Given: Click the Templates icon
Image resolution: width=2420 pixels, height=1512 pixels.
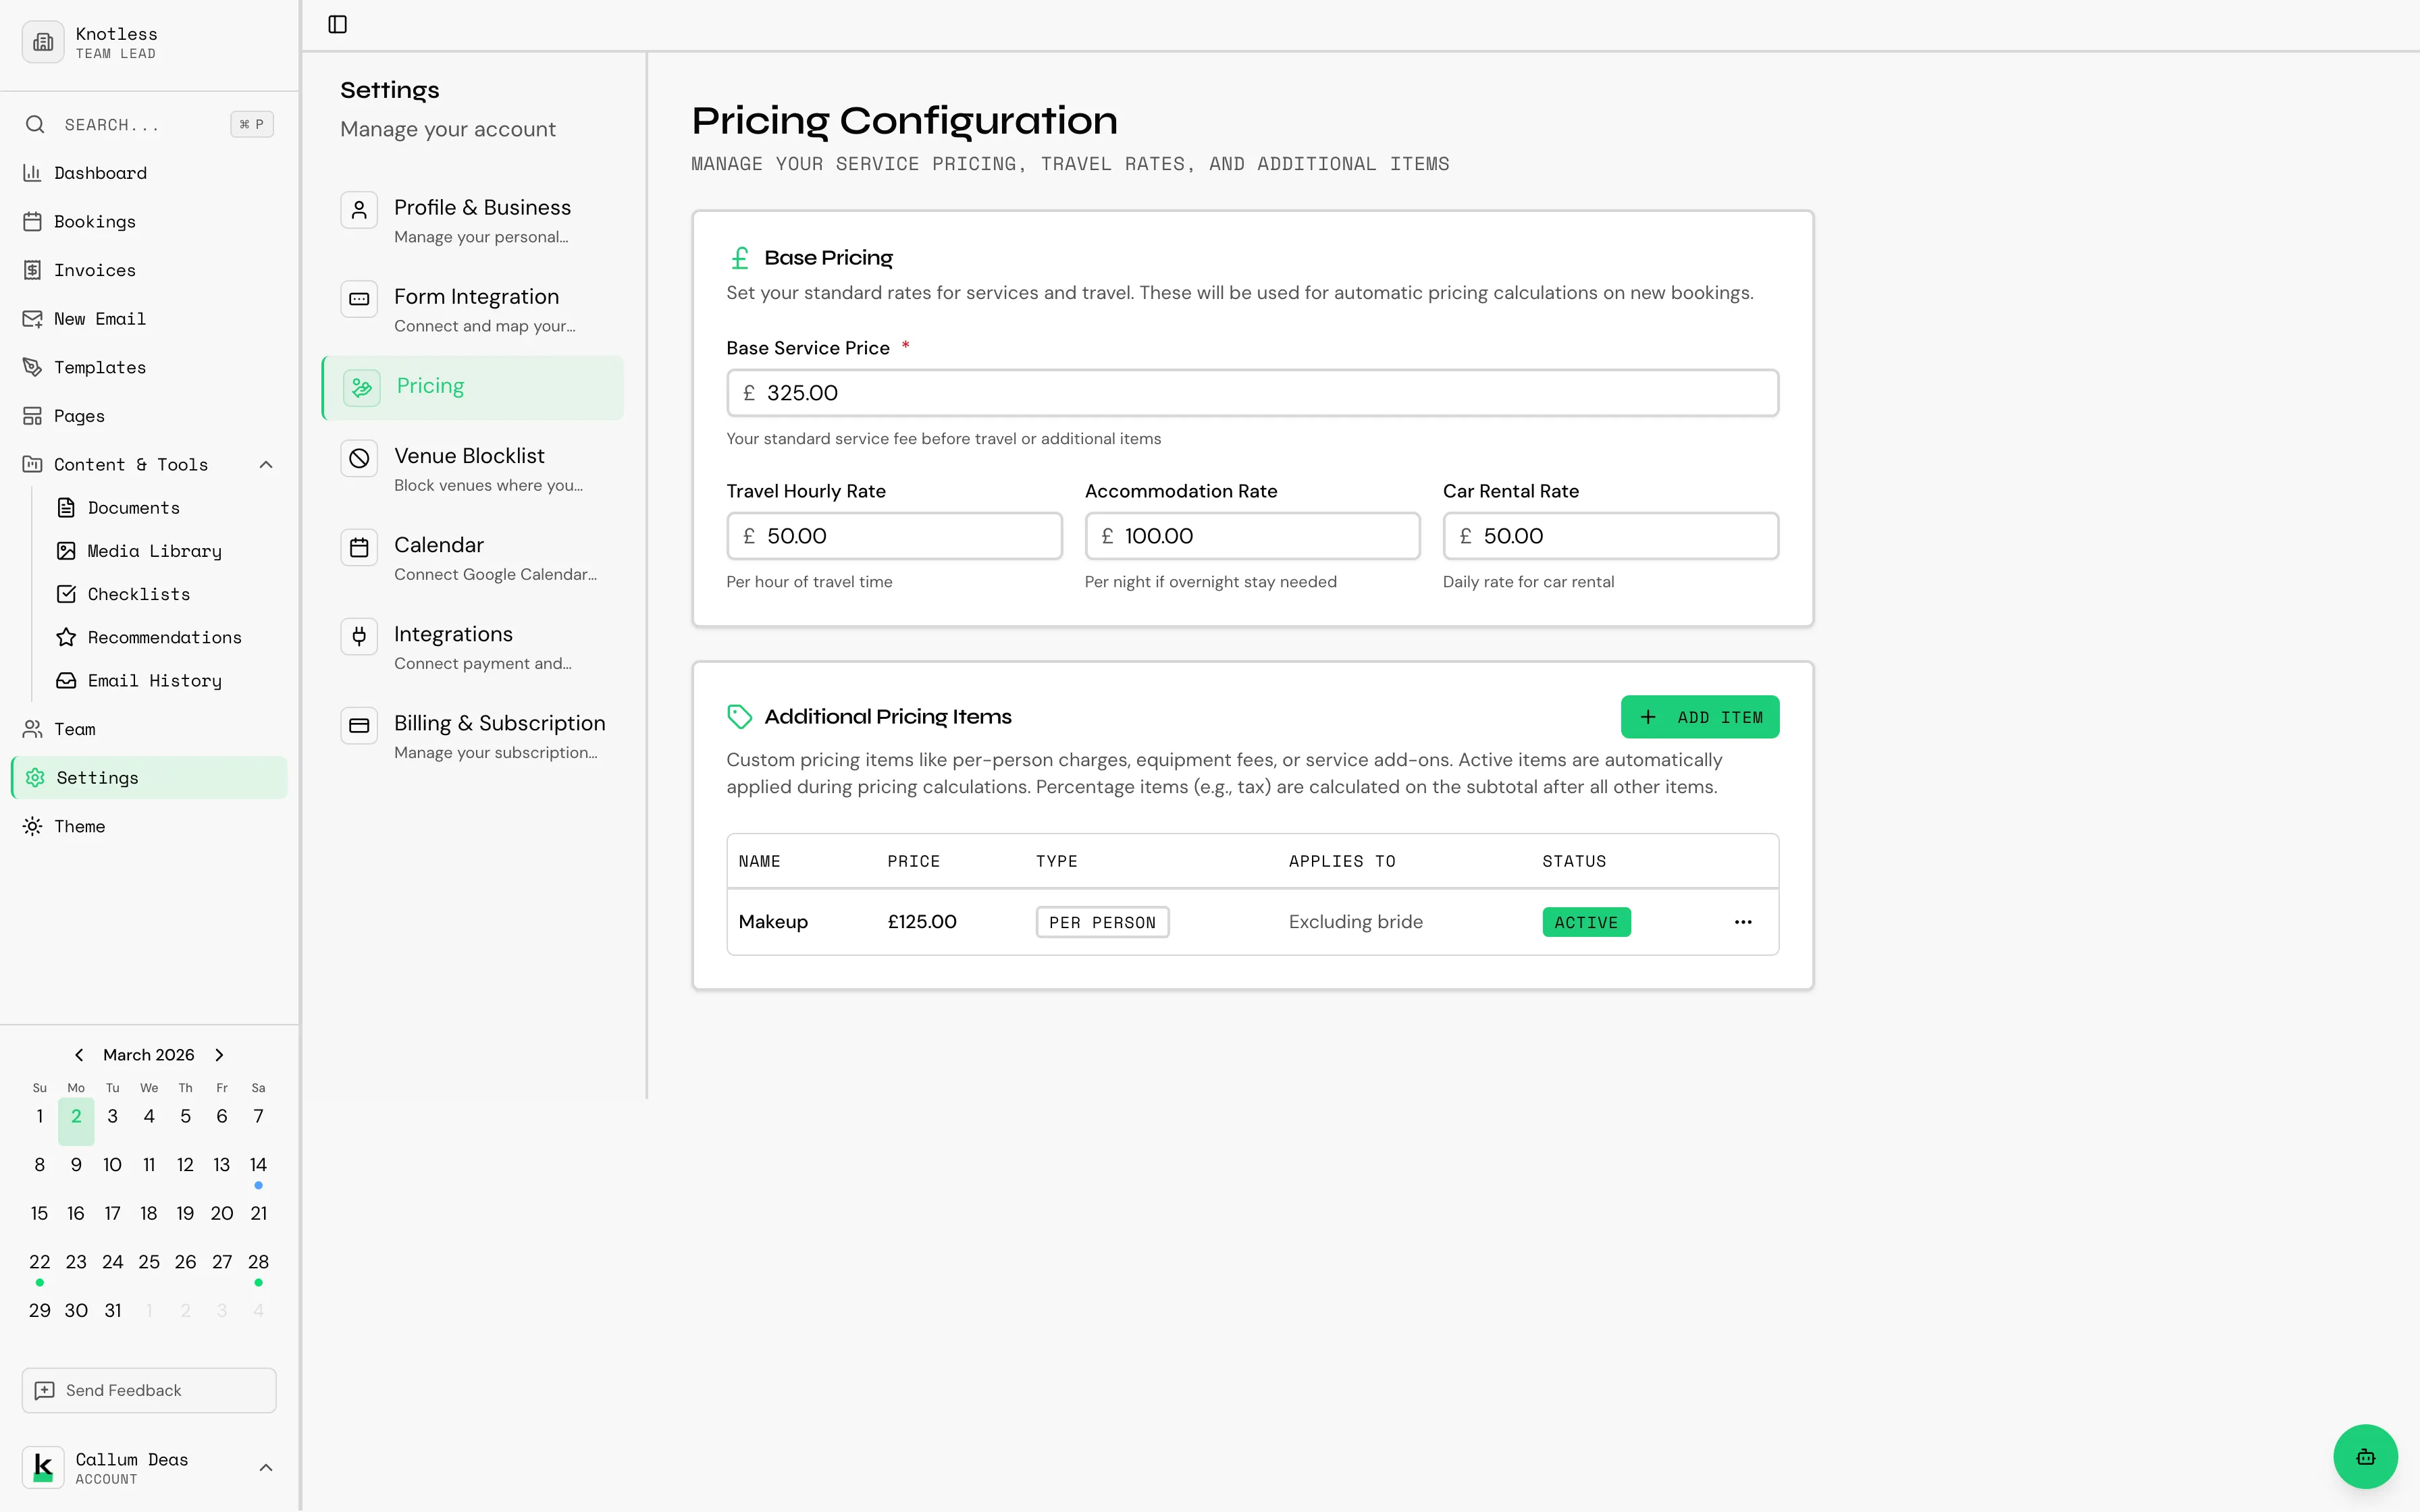Looking at the screenshot, I should coord(33,367).
